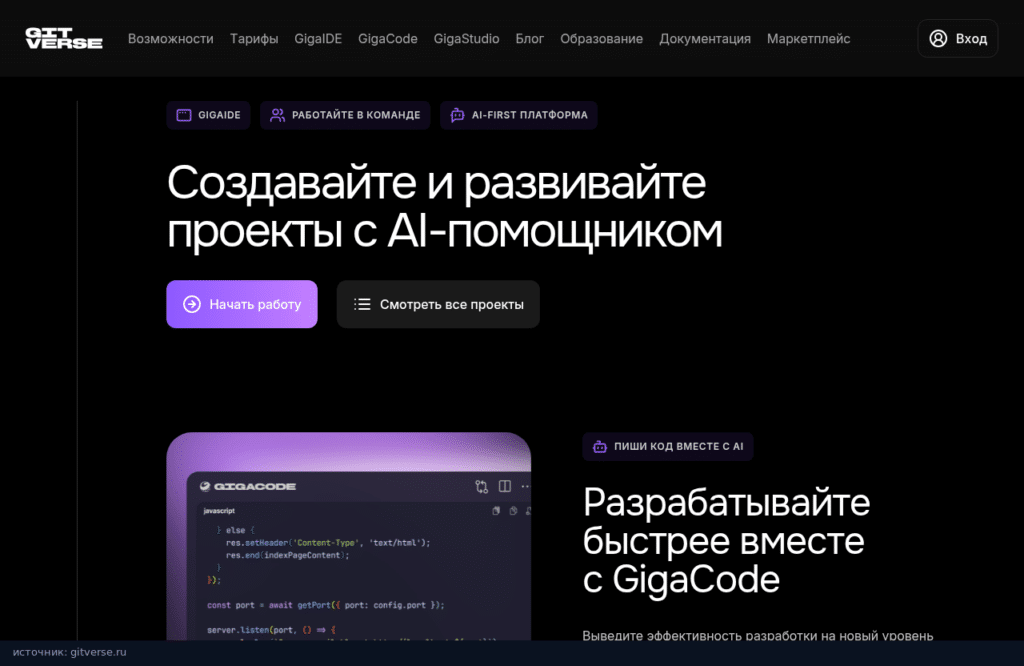Image resolution: width=1024 pixels, height=666 pixels.
Task: Click the Начать работу button
Action: [x=242, y=304]
